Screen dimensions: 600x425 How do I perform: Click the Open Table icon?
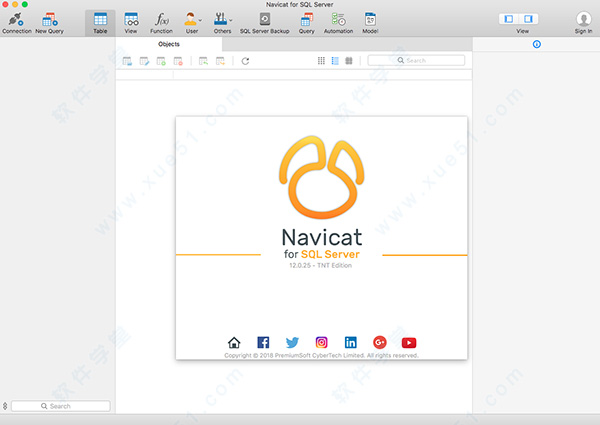click(127, 61)
